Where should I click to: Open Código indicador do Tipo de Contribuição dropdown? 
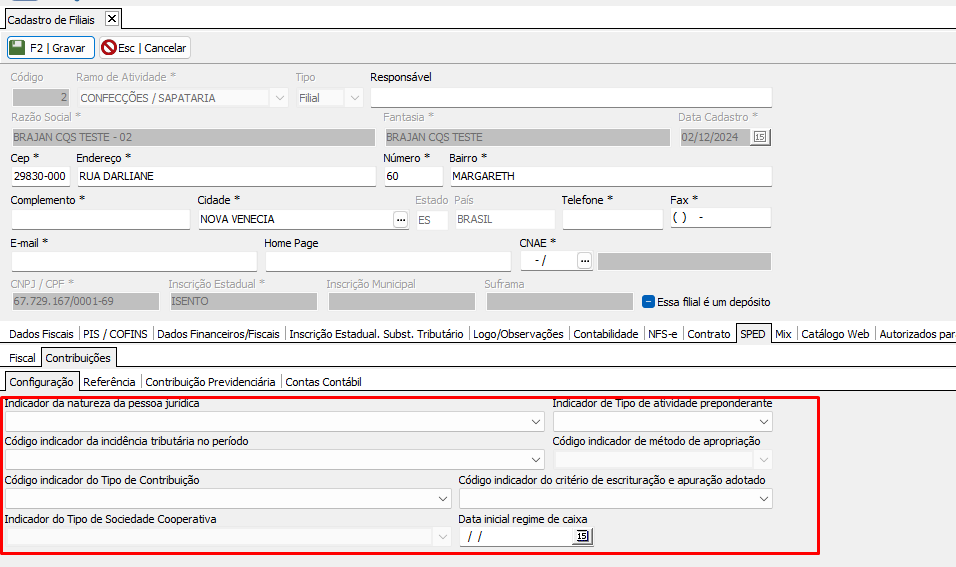point(444,498)
